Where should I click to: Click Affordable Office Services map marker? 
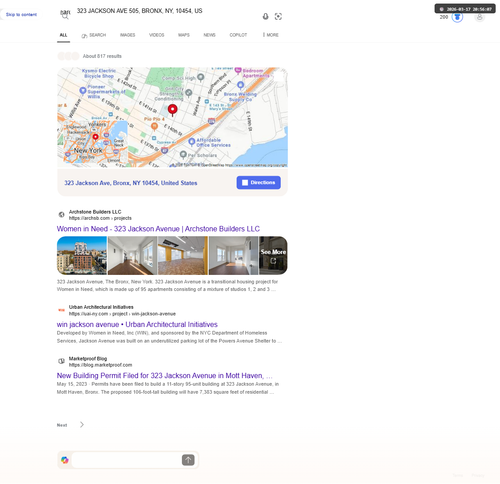coord(192,142)
